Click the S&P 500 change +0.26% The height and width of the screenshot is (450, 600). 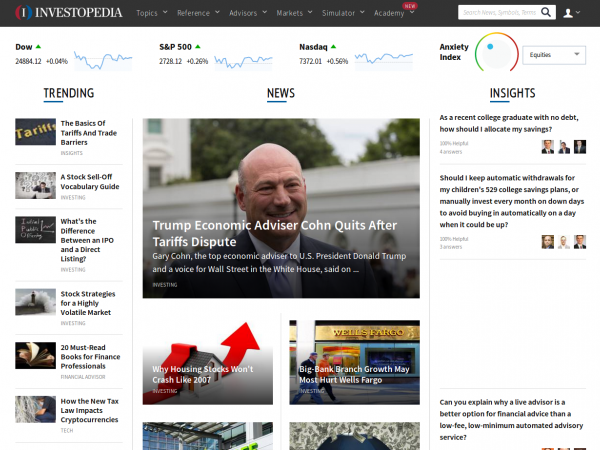(197, 61)
